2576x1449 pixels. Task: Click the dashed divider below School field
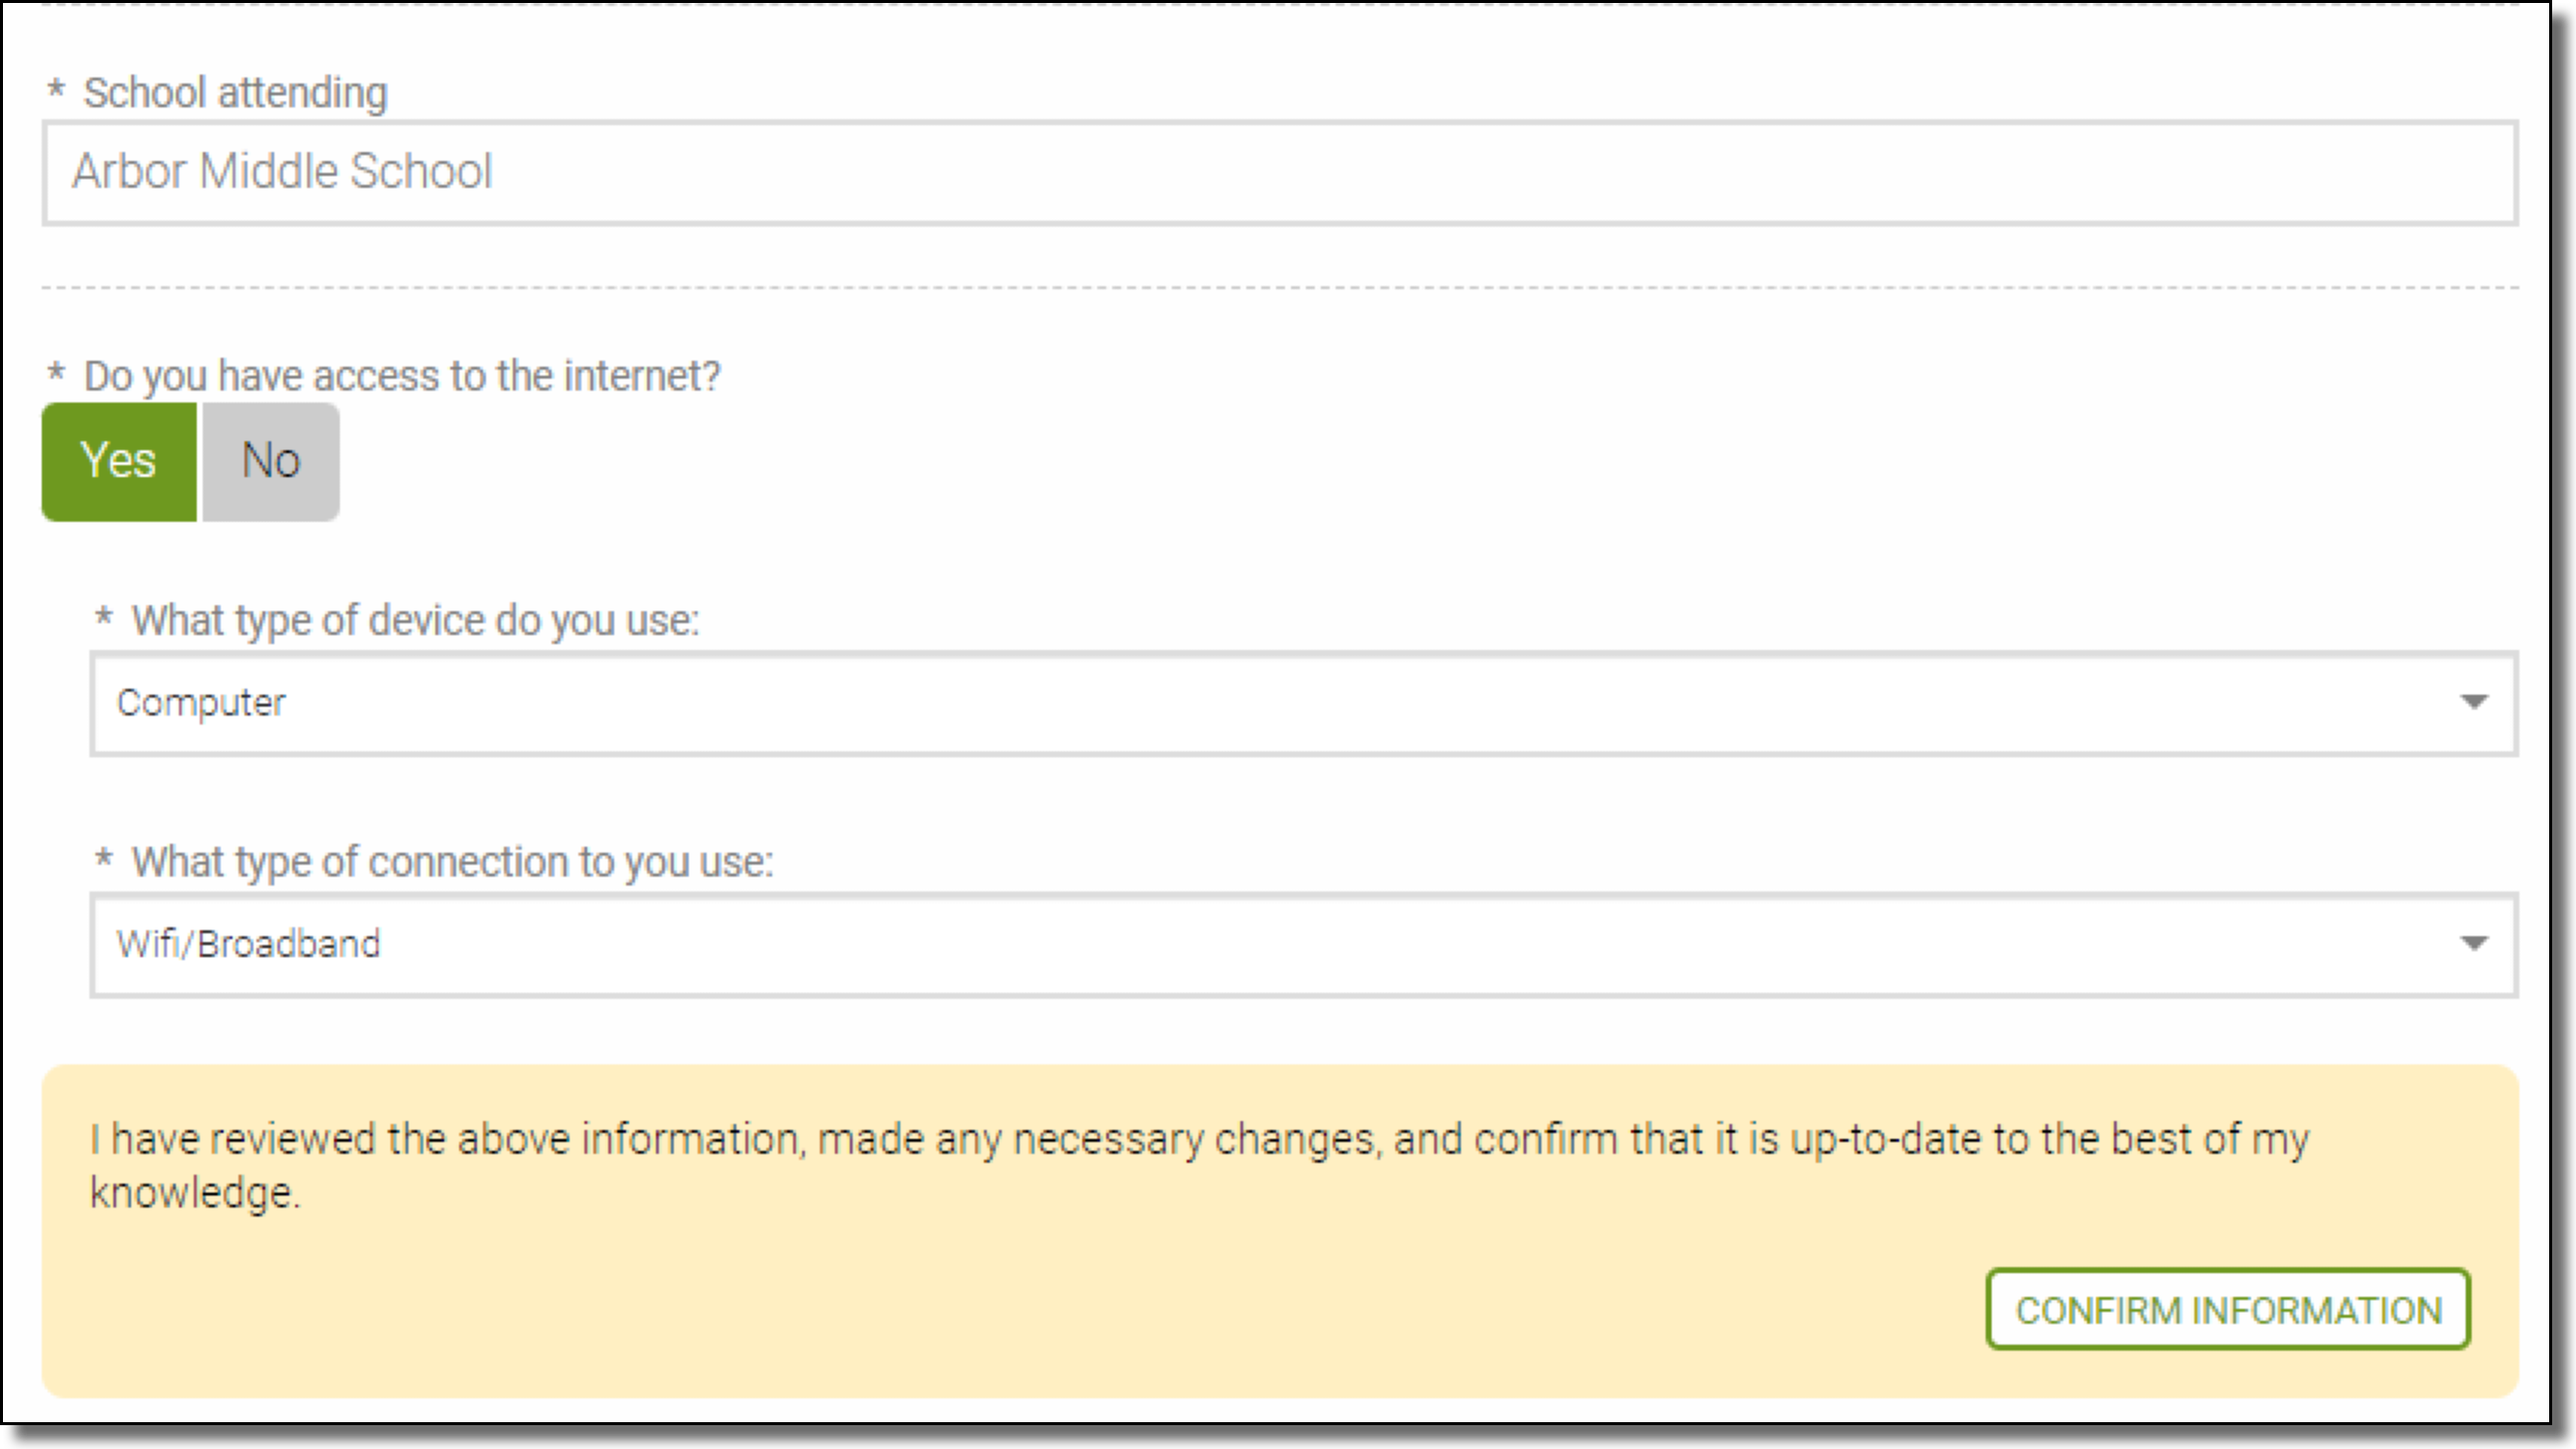1280,288
